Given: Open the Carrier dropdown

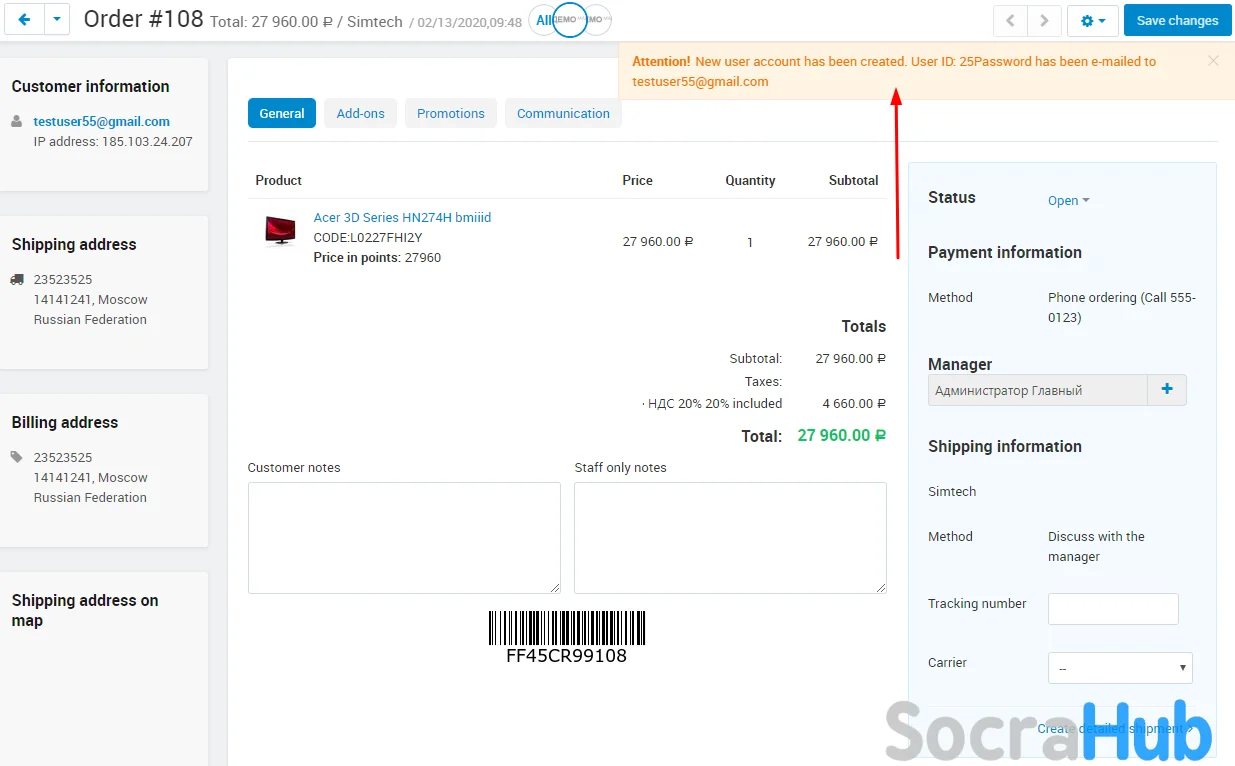Looking at the screenshot, I should pyautogui.click(x=1120, y=668).
